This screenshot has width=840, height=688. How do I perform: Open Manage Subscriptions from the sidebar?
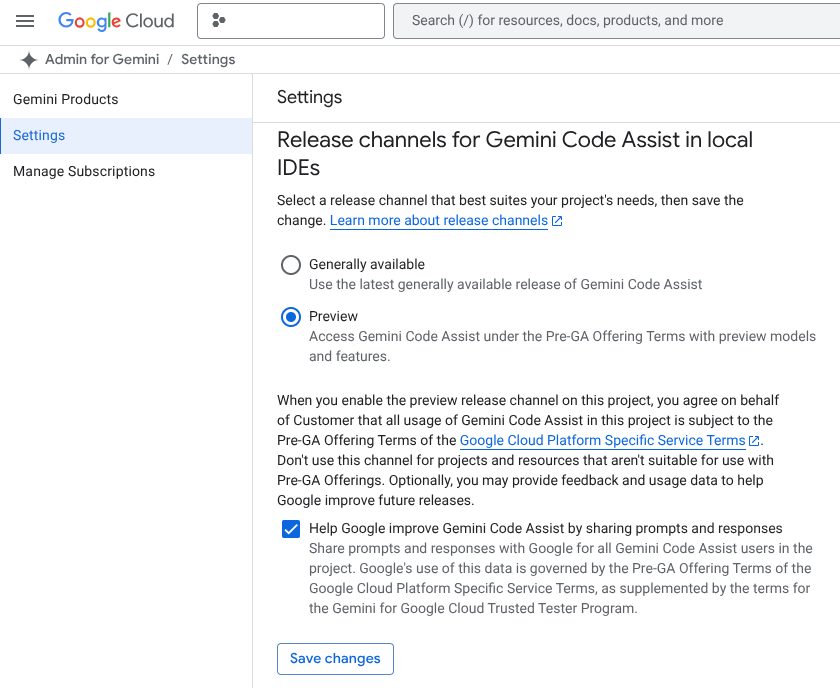tap(83, 171)
